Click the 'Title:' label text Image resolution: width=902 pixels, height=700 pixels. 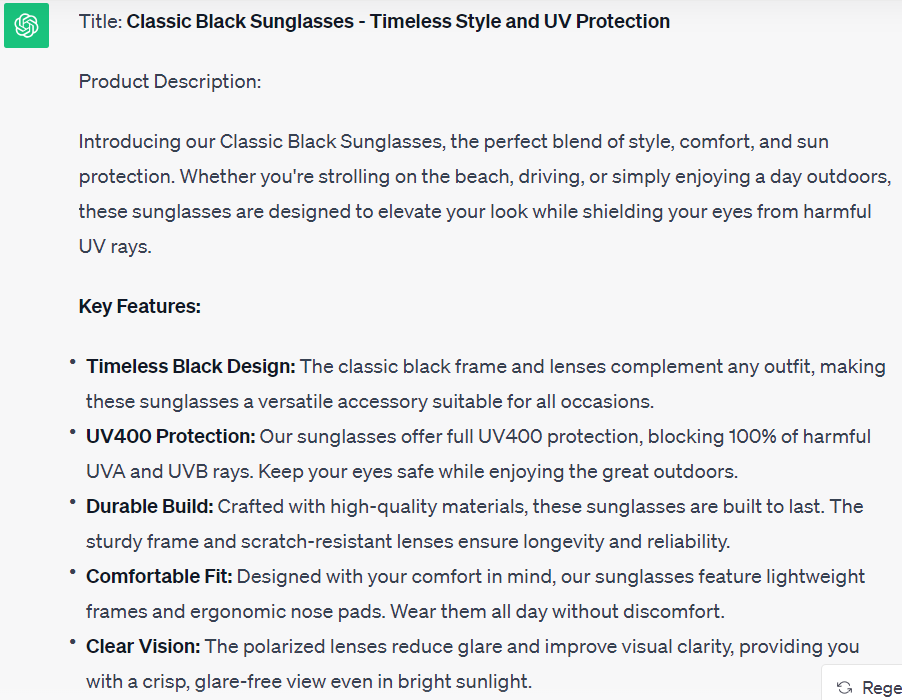click(100, 21)
